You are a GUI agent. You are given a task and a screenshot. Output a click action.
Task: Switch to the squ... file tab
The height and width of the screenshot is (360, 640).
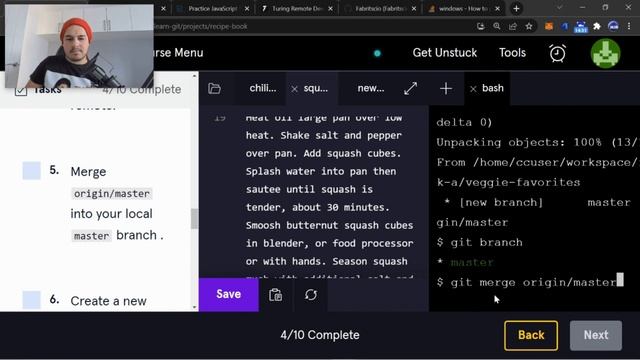point(316,88)
